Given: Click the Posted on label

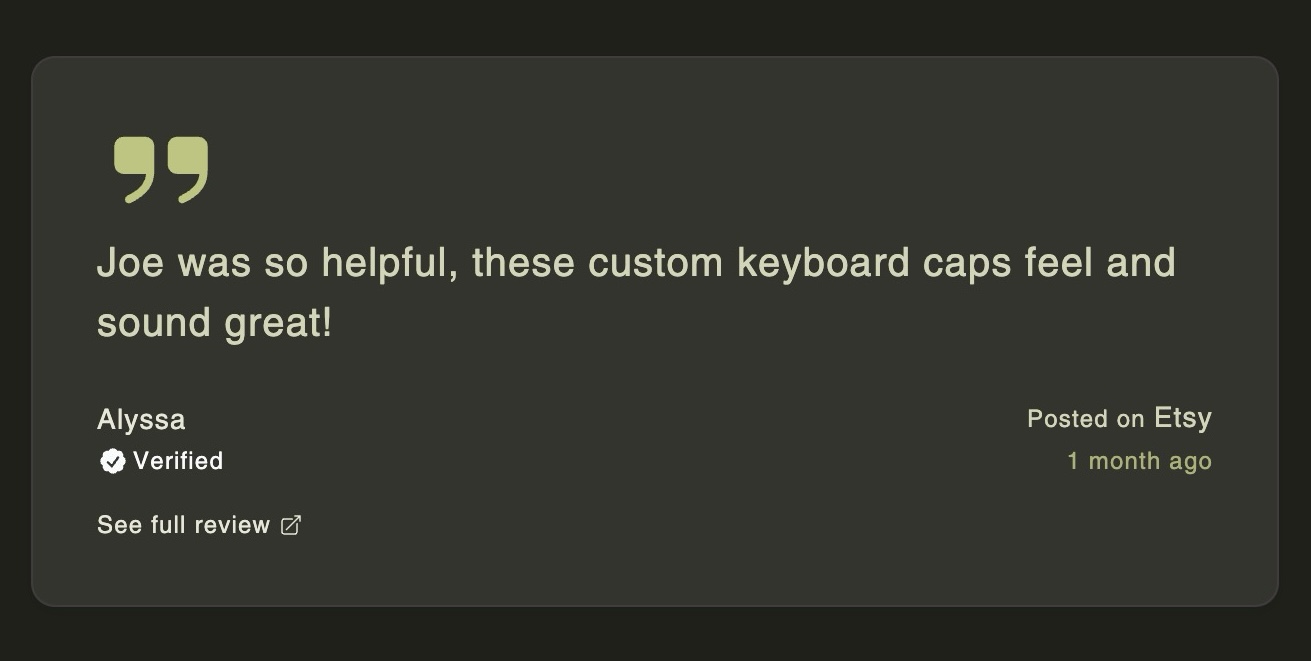Looking at the screenshot, I should click(1086, 419).
